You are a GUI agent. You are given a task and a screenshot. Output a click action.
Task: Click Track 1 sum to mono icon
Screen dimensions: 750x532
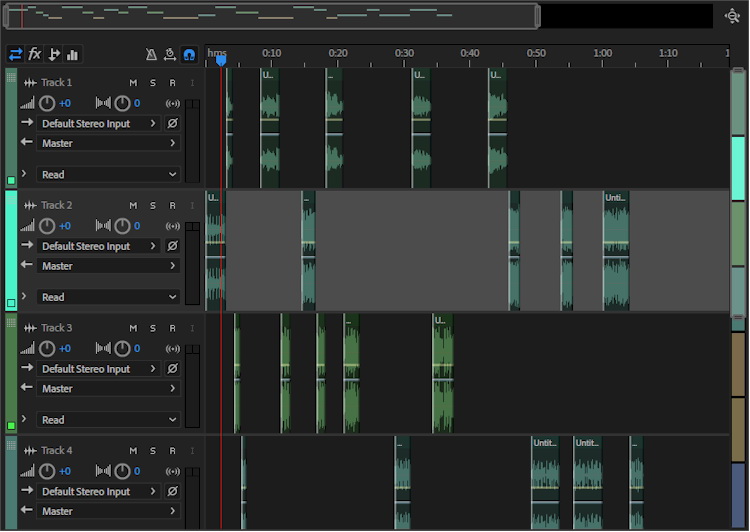point(173,103)
